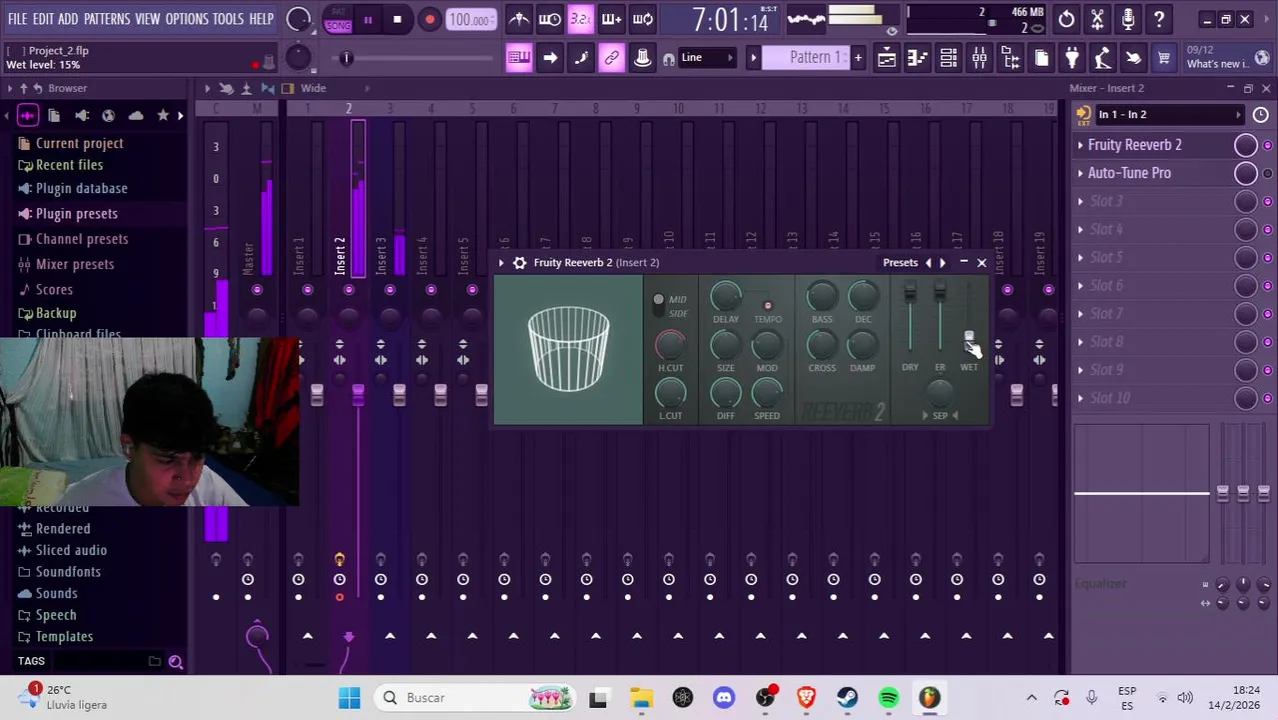Select the next preset arrow in Reeverb

942,263
